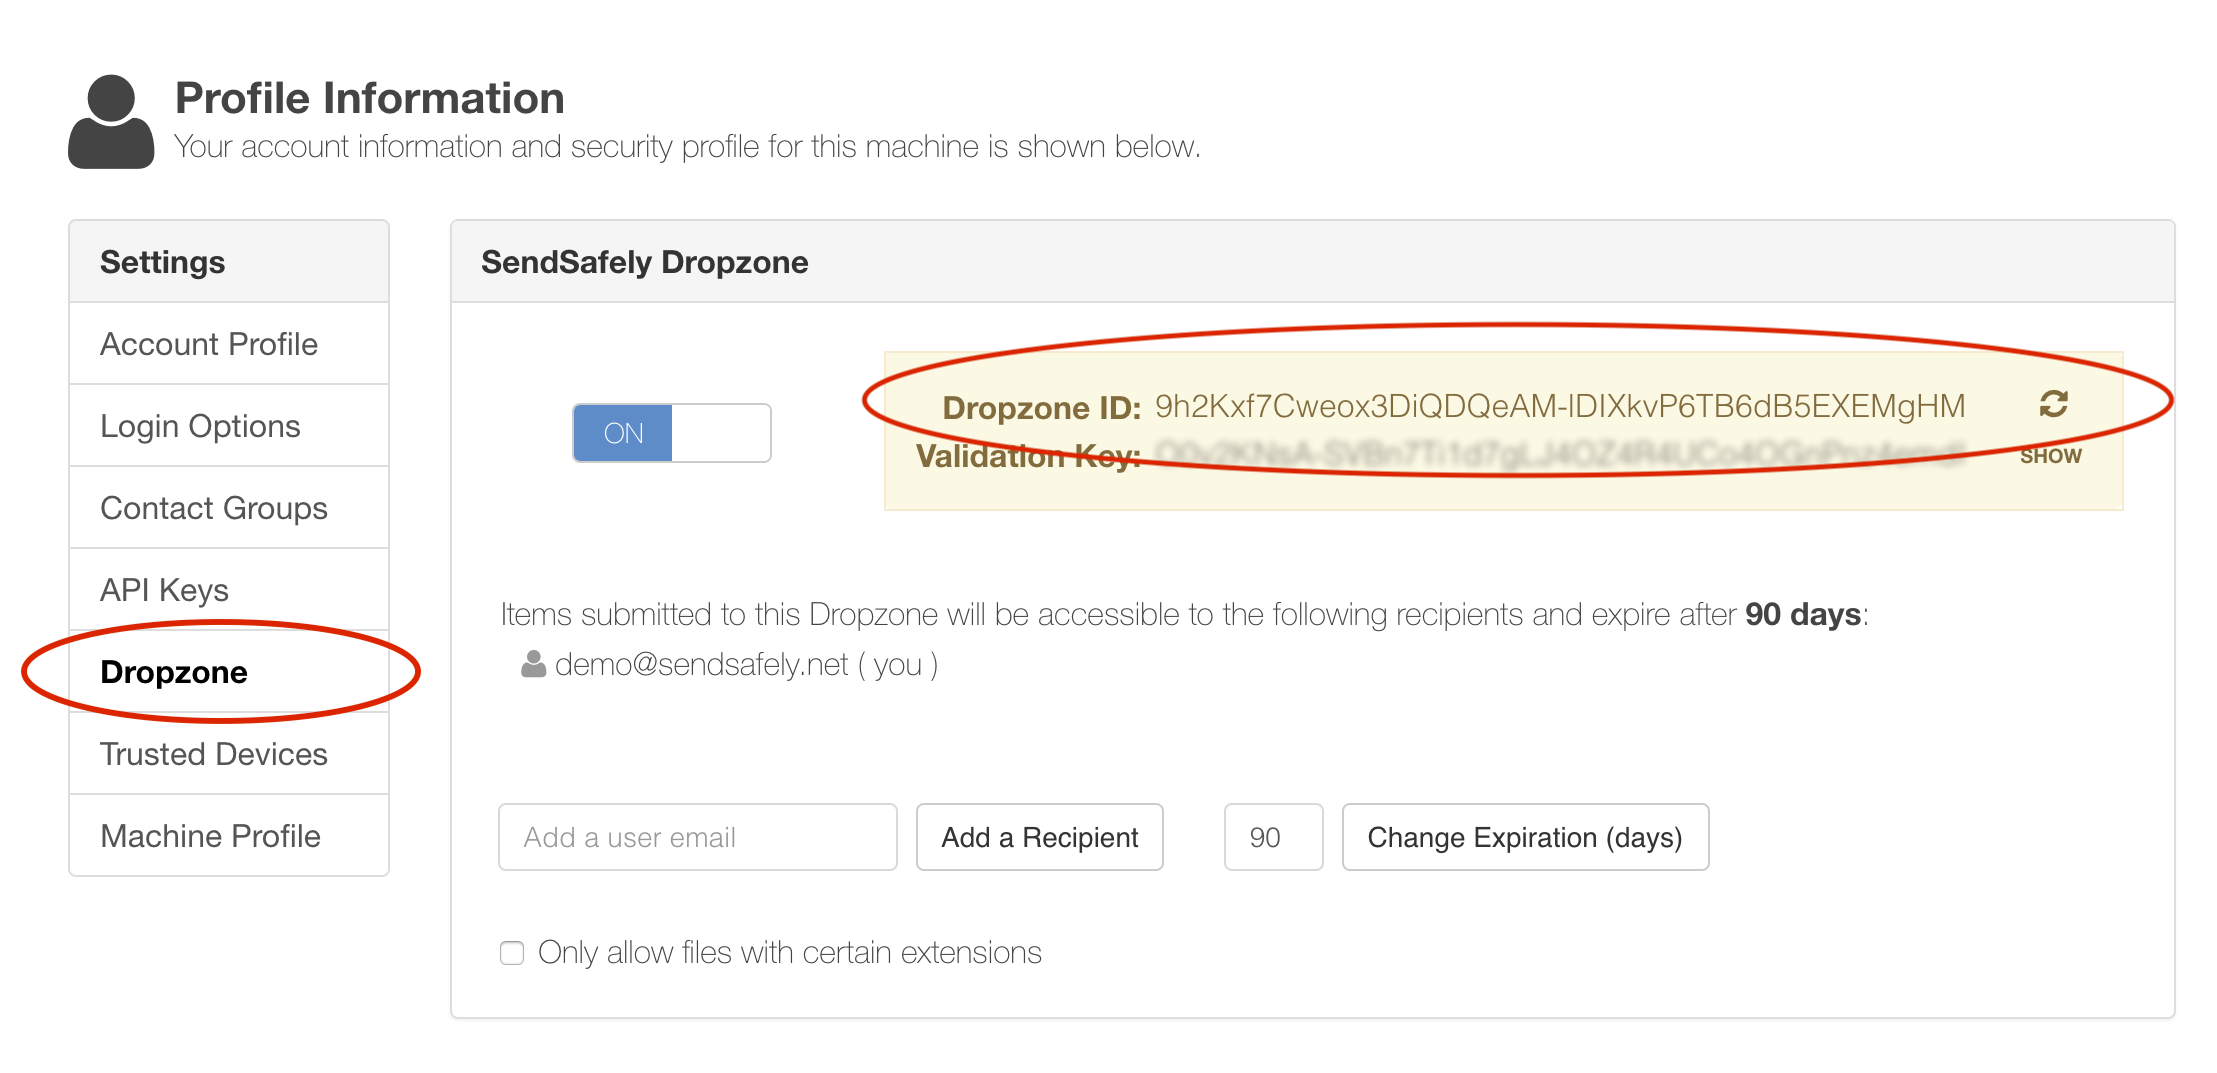Image resolution: width=2217 pixels, height=1073 pixels.
Task: Turn off the Dropzone ON switch
Action: click(671, 433)
